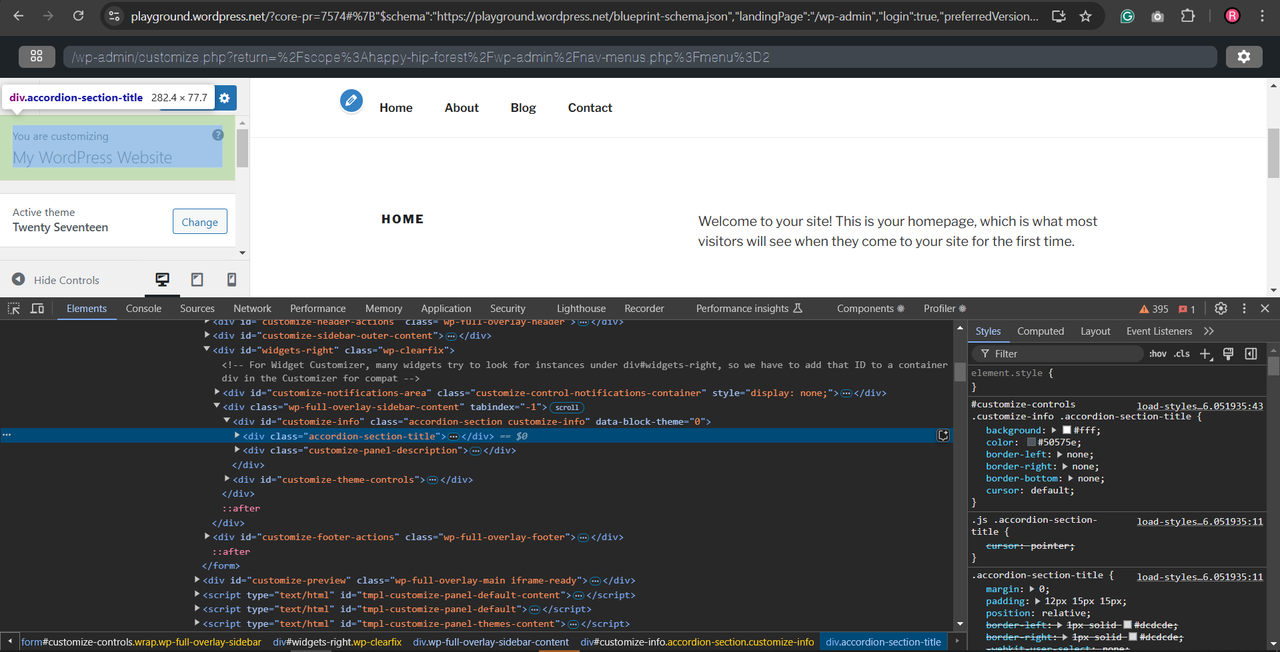Add a new style rule with the plus icon
Image resolution: width=1280 pixels, height=652 pixels.
1206,354
